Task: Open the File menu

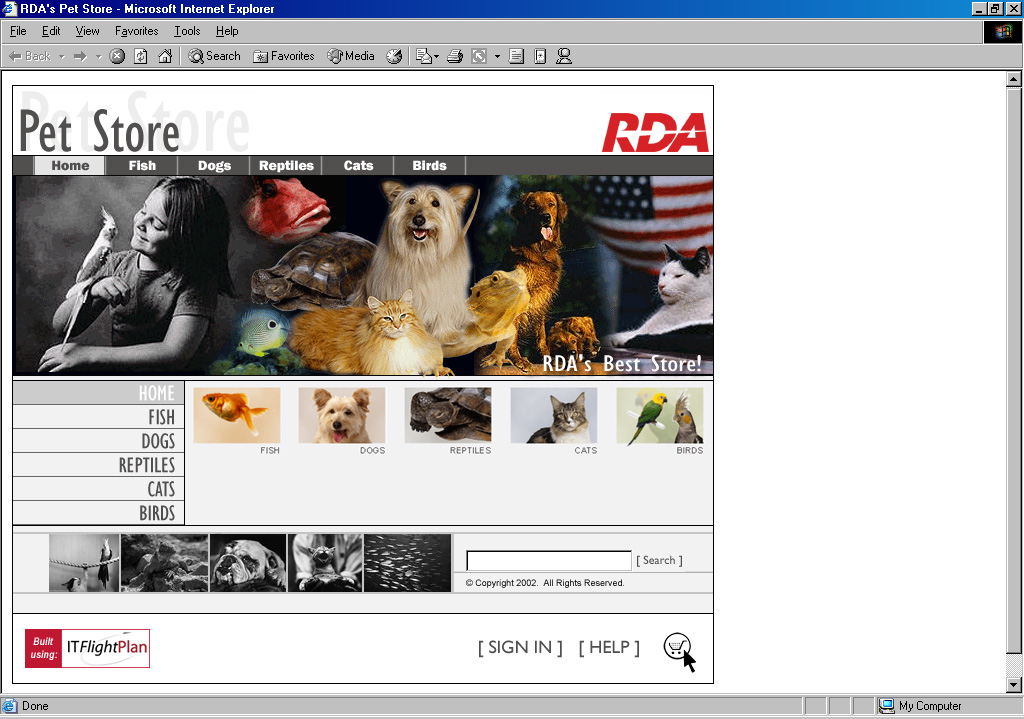Action: point(18,31)
